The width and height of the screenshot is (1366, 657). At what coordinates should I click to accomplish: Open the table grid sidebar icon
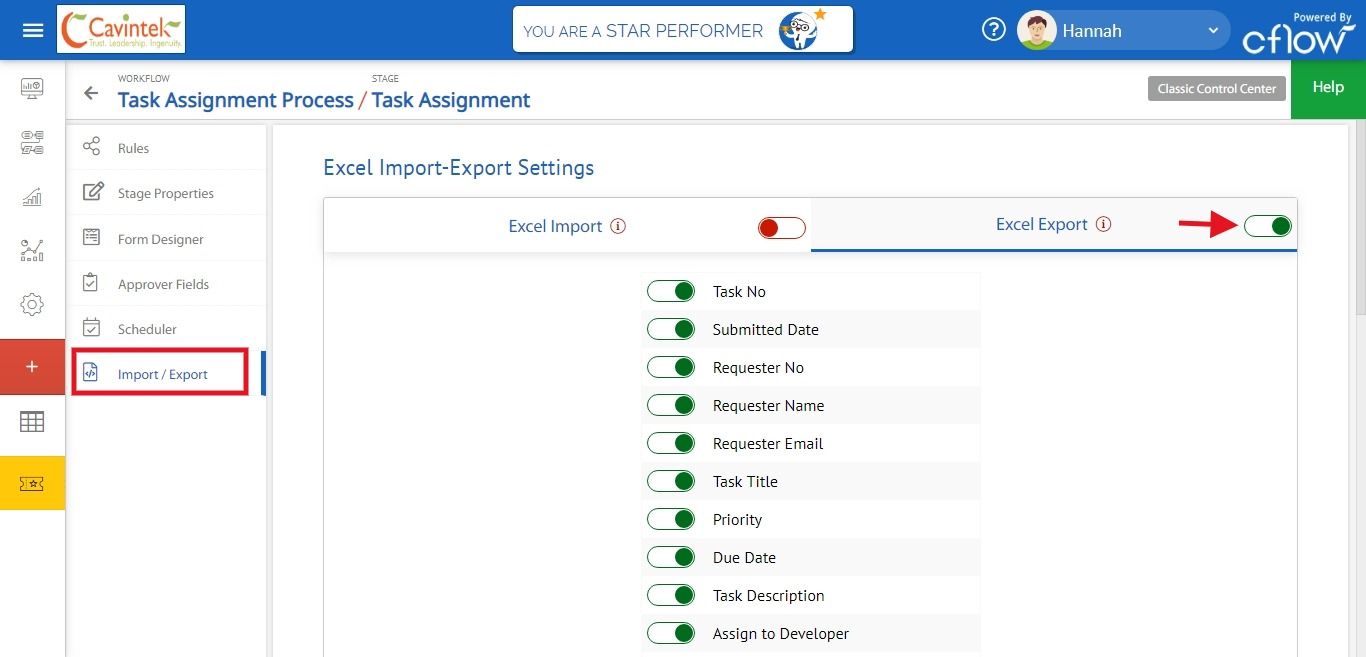32,422
